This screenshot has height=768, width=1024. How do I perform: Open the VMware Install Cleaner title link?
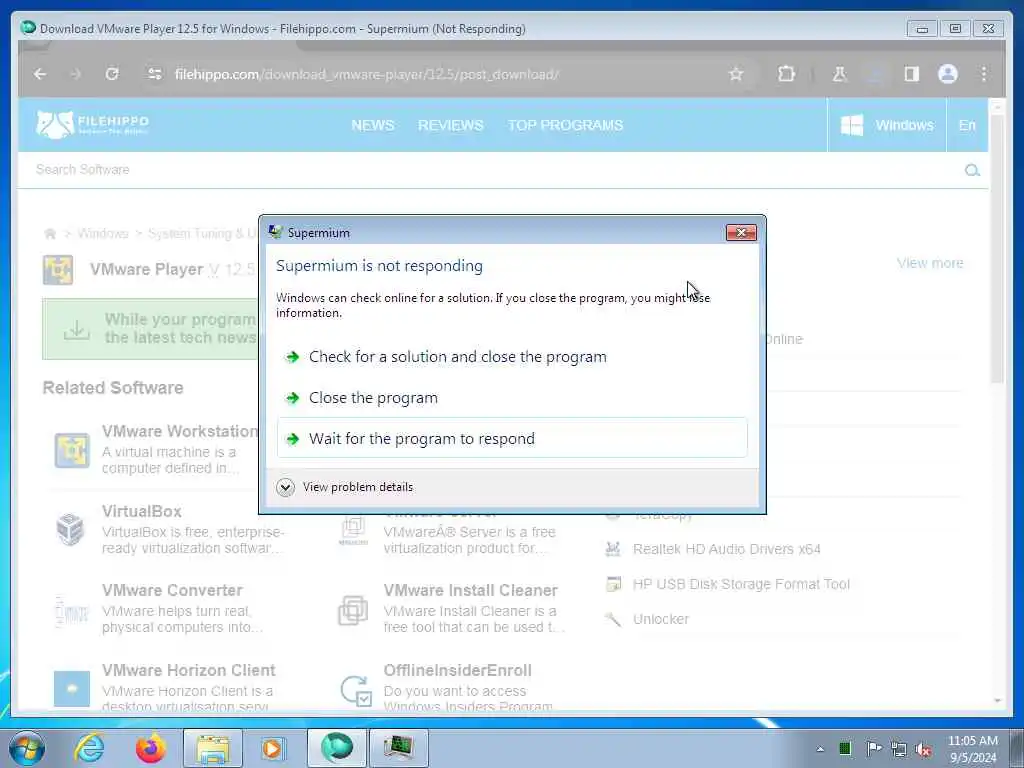tap(470, 590)
